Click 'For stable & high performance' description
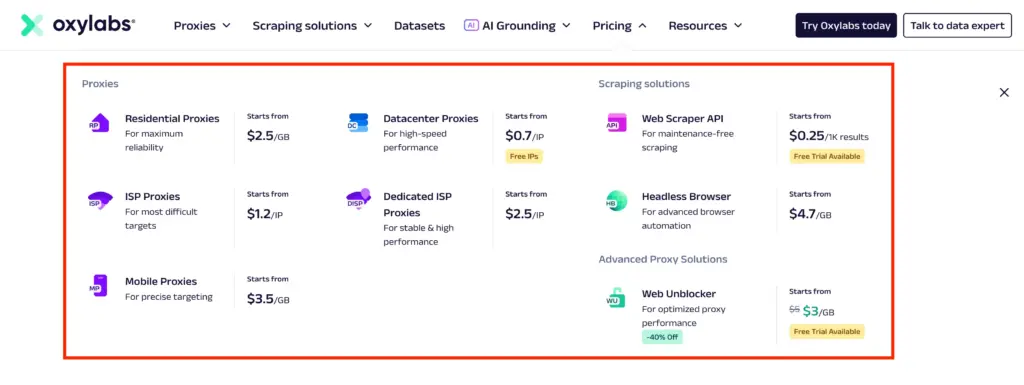Image resolution: width=1024 pixels, height=385 pixels. [x=419, y=235]
